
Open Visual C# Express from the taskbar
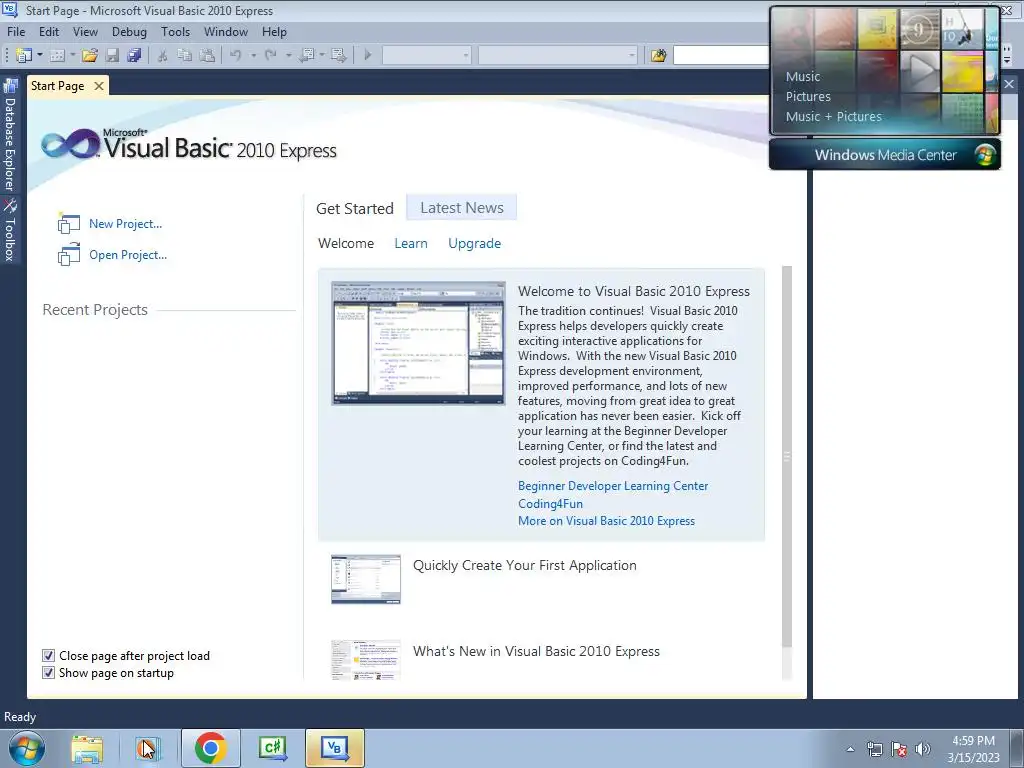coord(272,748)
